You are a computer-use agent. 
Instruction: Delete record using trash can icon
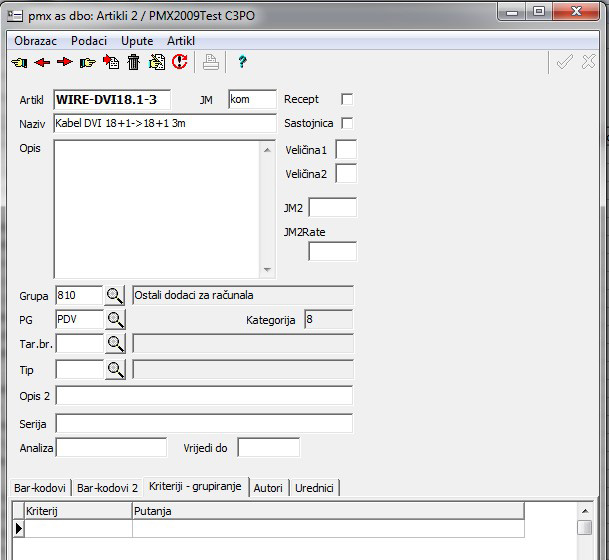pos(133,62)
